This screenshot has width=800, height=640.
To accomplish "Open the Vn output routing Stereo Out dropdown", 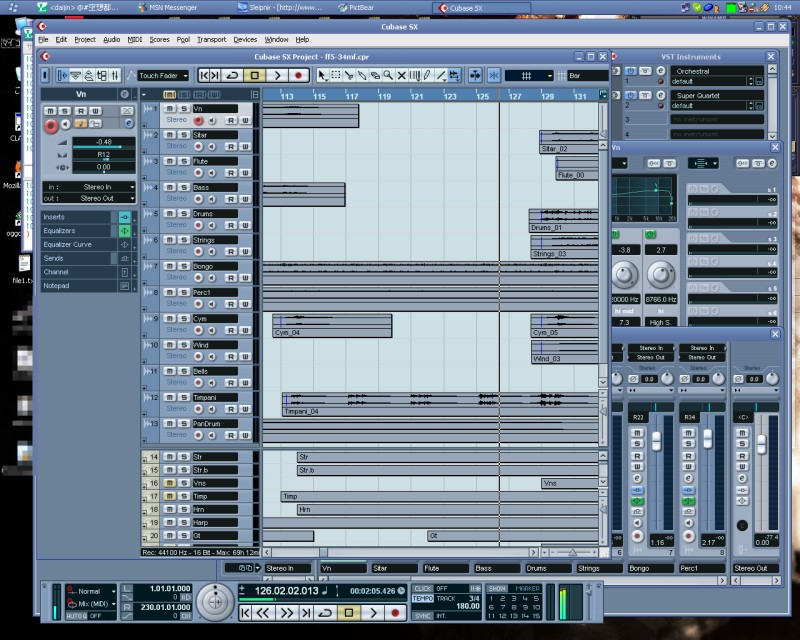I will pos(89,199).
